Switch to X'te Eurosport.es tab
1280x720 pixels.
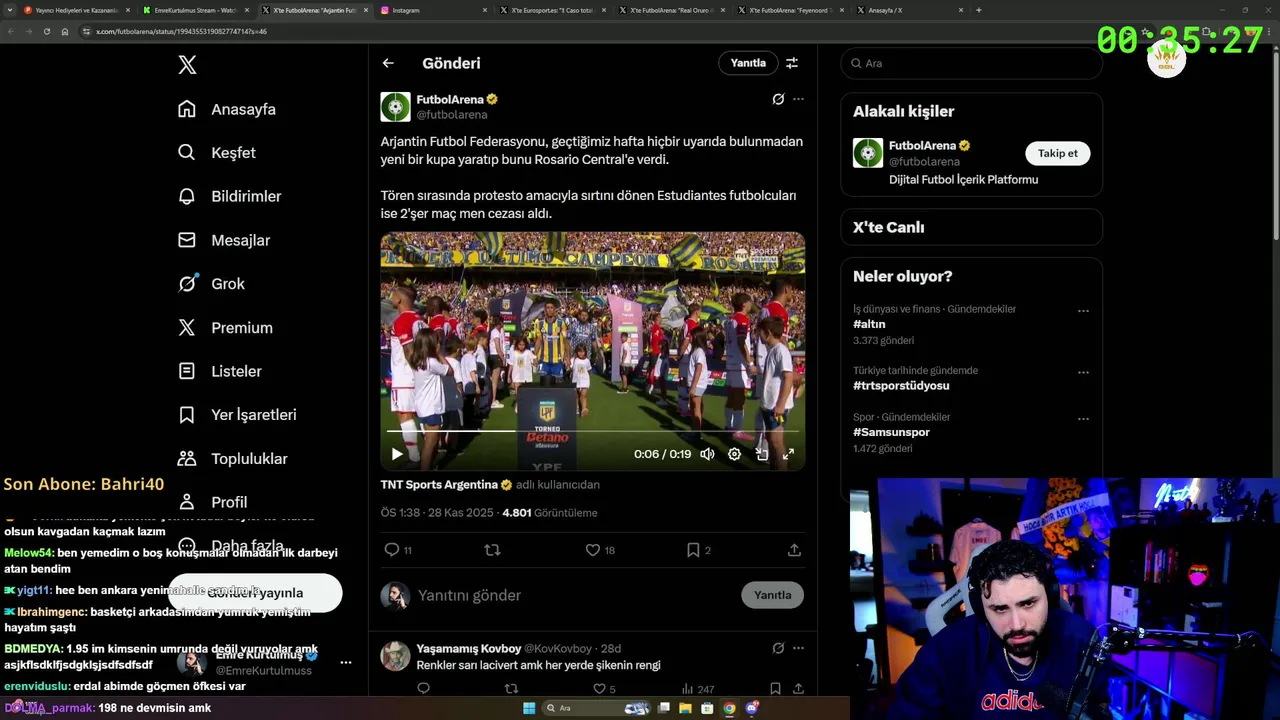pos(551,10)
